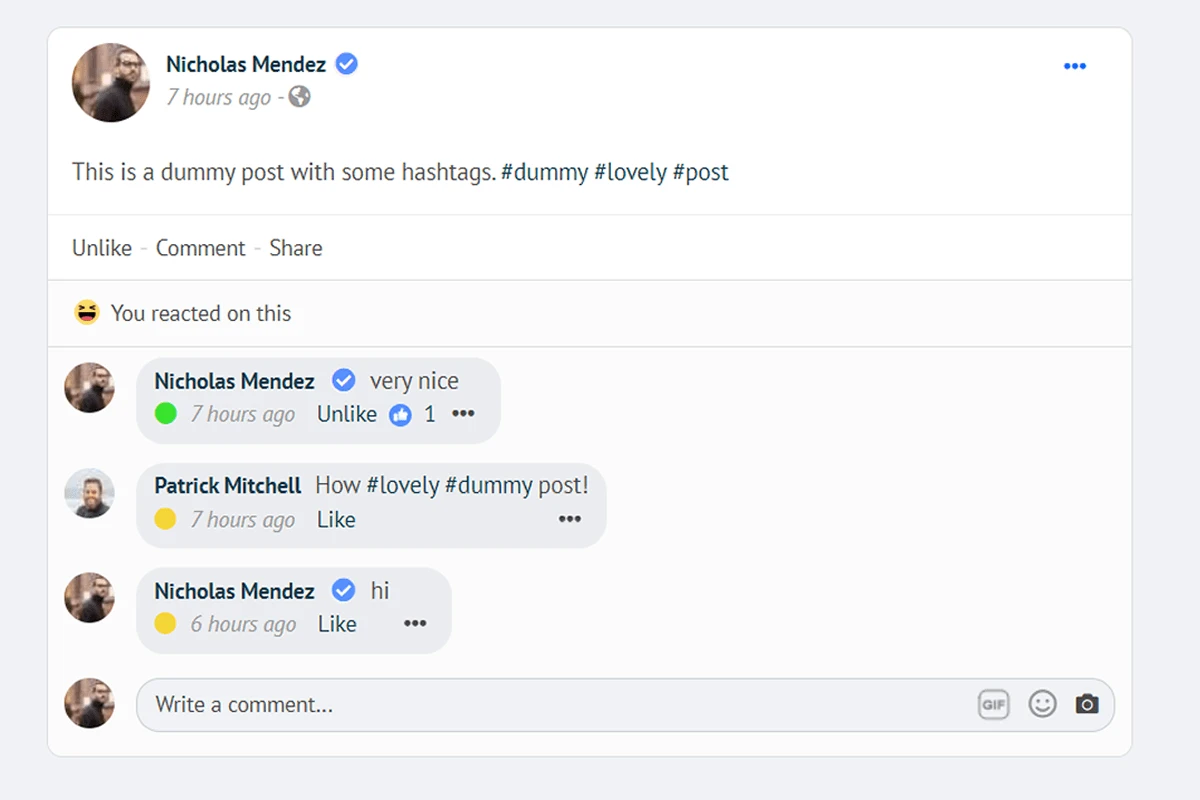Click the camera icon to attach photo
Image resolution: width=1200 pixels, height=800 pixels.
[1087, 705]
